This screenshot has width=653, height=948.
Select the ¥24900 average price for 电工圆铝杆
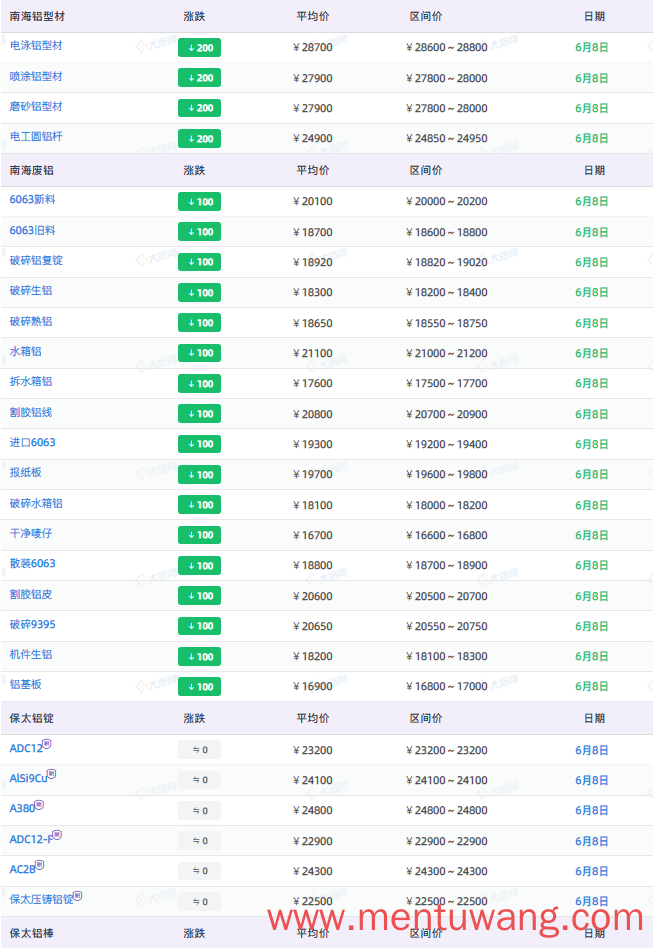click(x=313, y=139)
